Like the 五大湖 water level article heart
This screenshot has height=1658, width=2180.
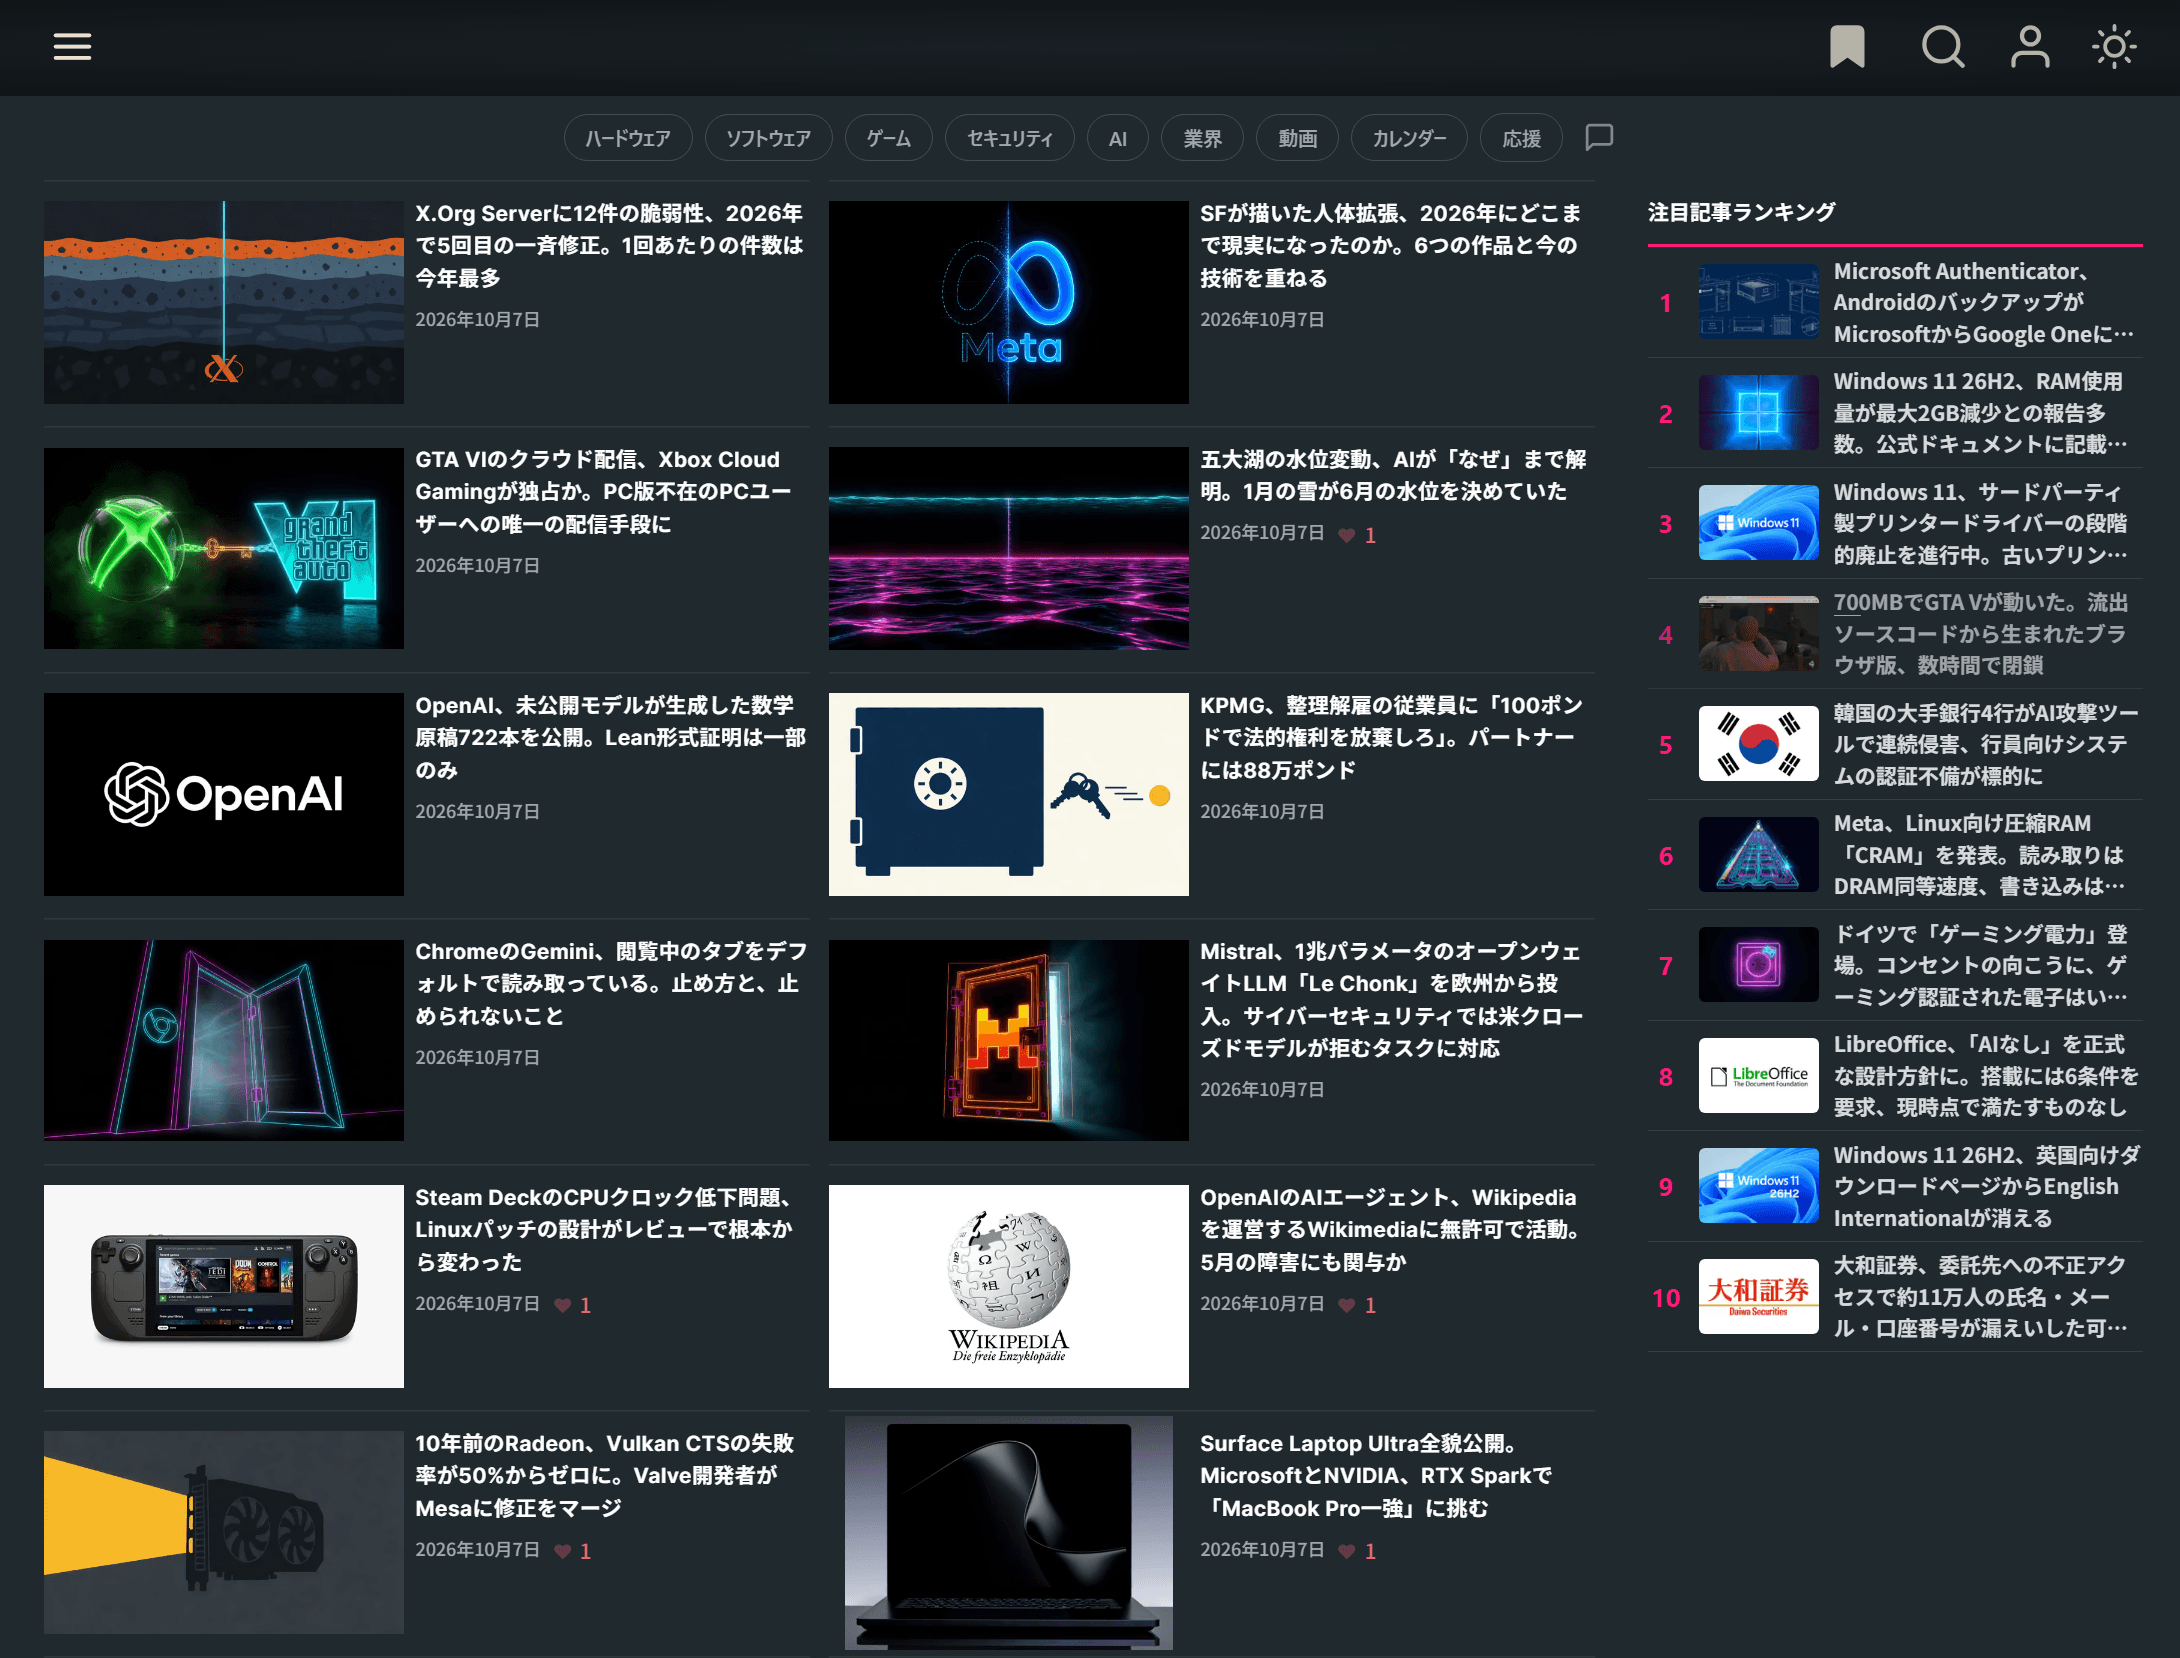(1347, 535)
